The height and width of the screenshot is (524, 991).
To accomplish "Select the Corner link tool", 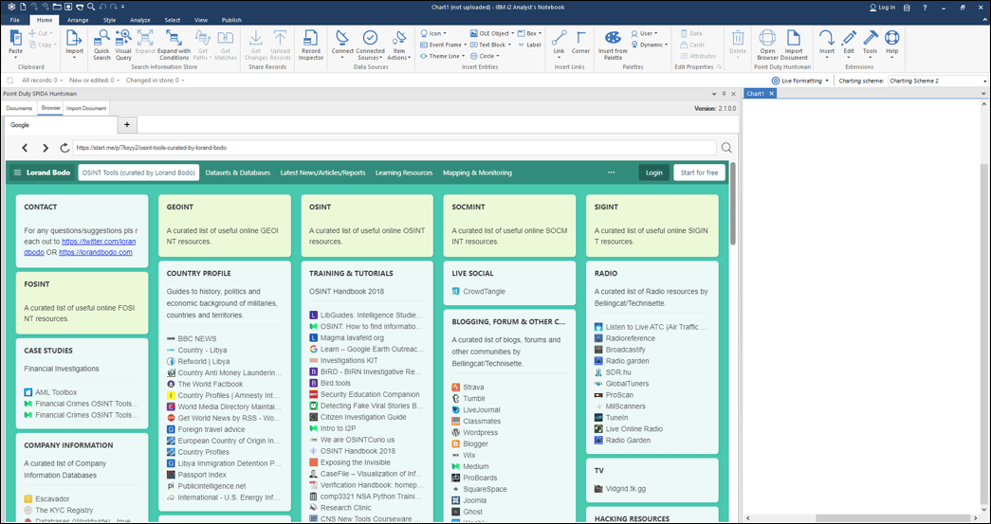I will 581,42.
